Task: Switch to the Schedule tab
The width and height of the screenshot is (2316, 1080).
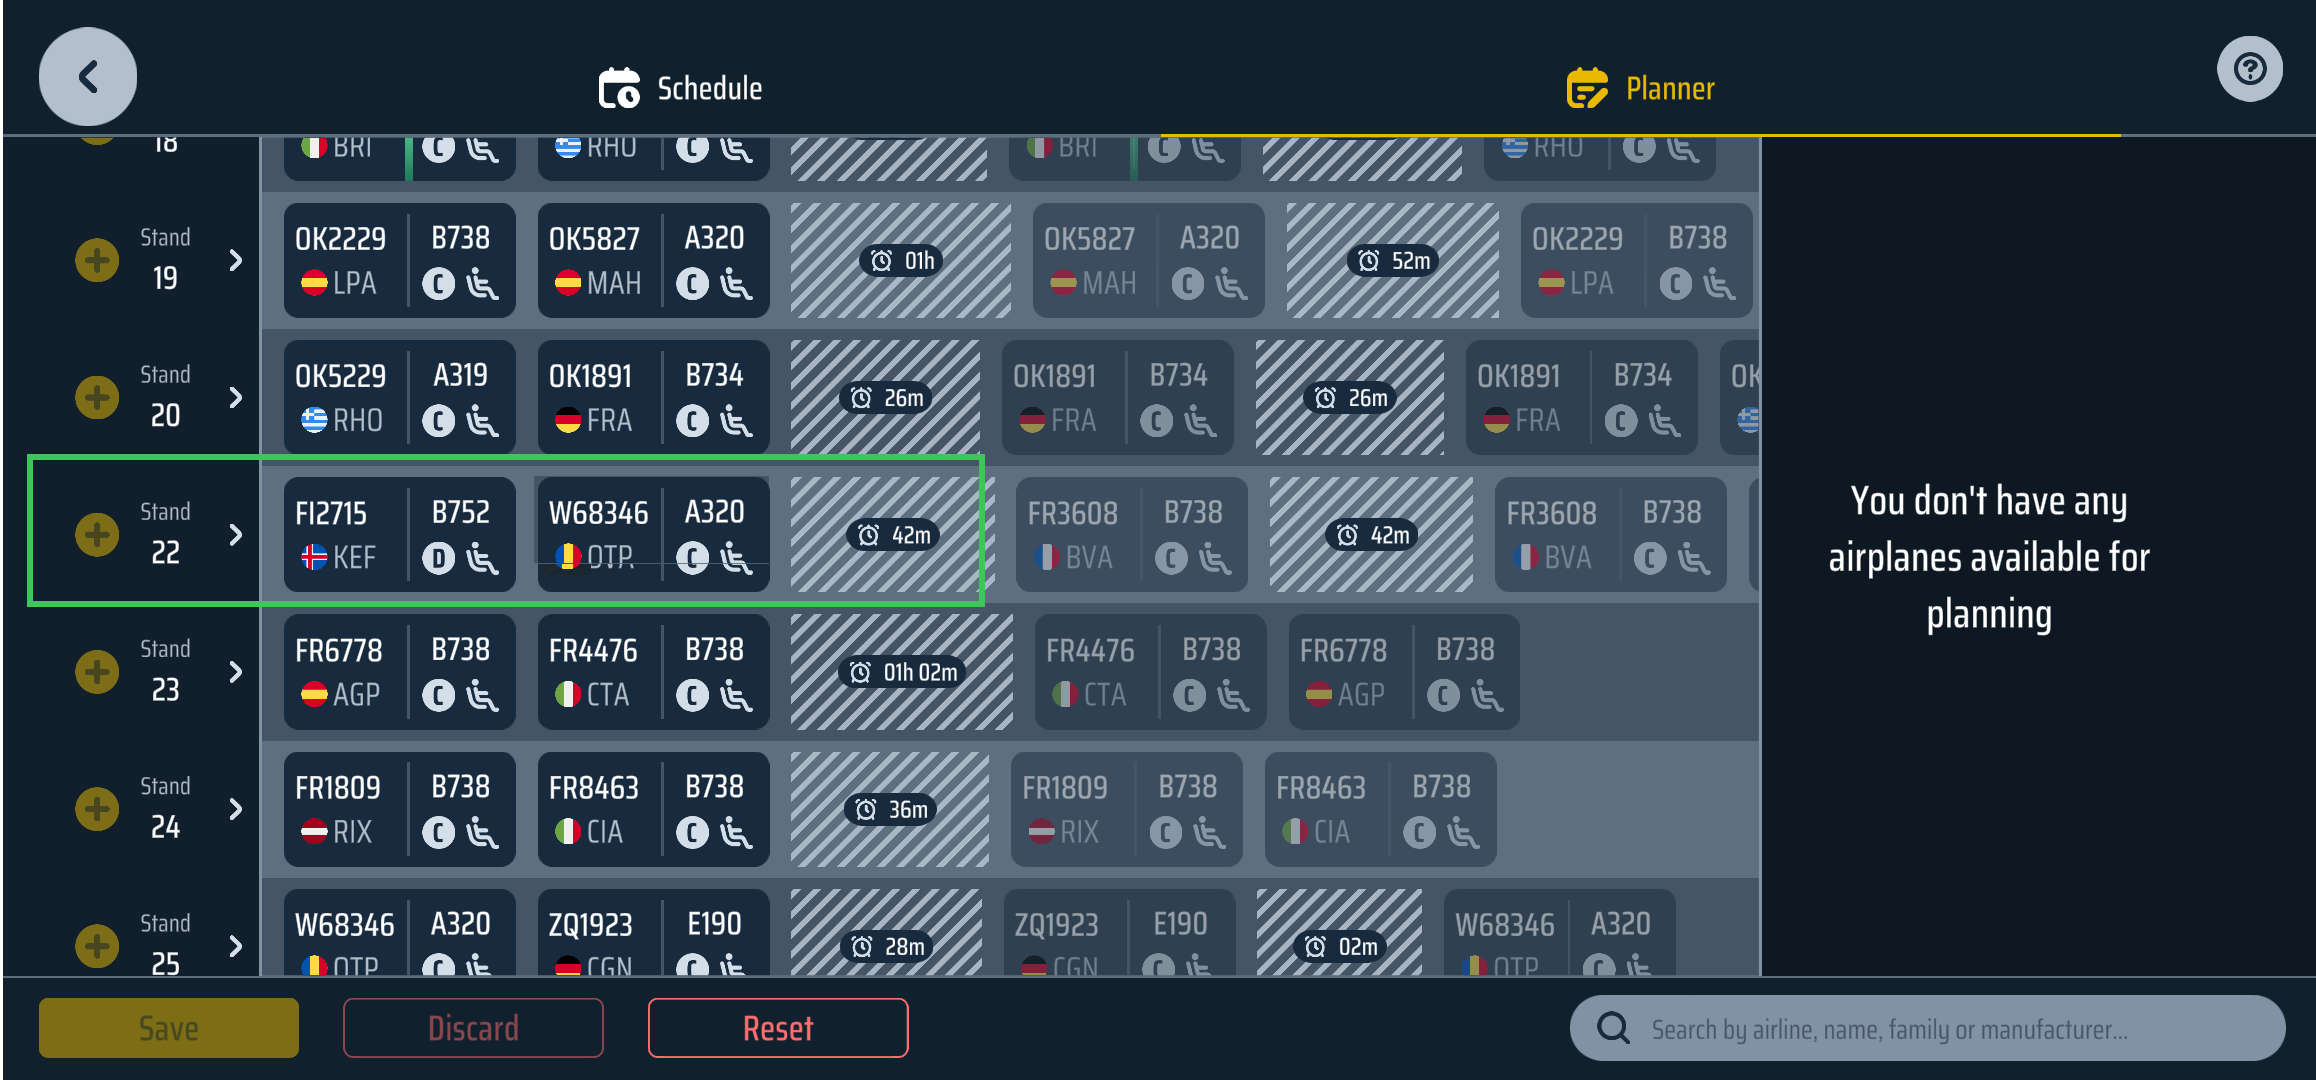Action: point(681,88)
